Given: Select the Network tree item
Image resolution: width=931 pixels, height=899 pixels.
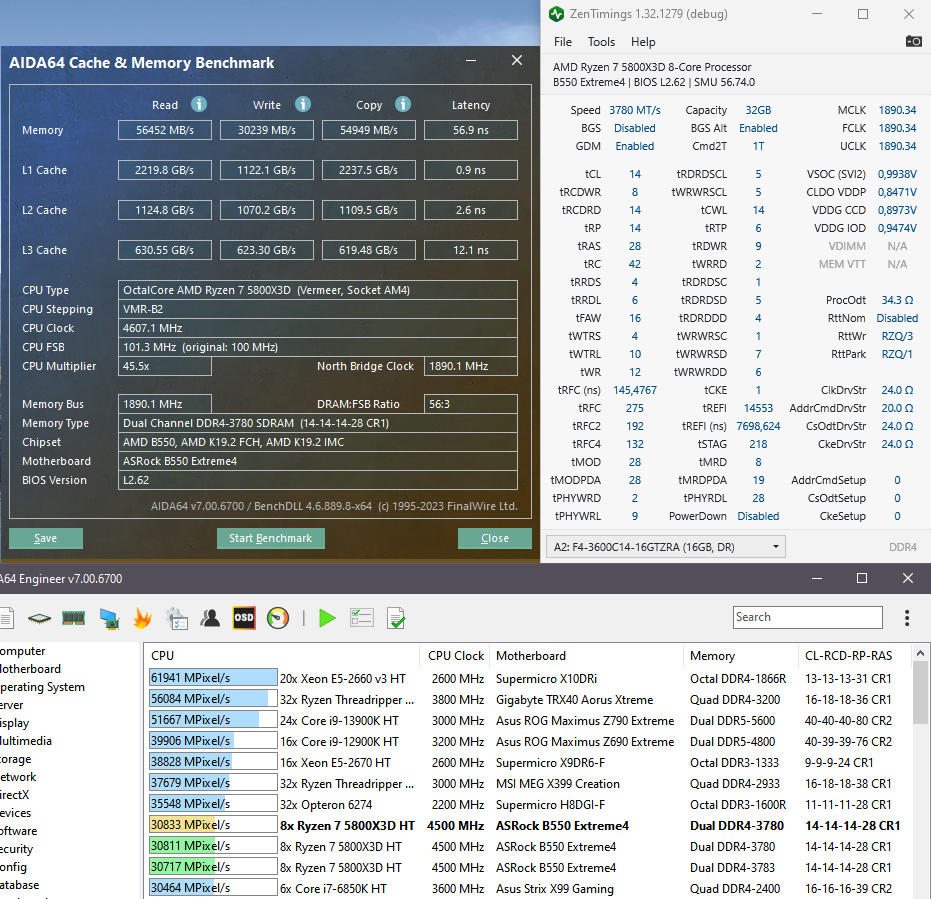Looking at the screenshot, I should point(18,777).
